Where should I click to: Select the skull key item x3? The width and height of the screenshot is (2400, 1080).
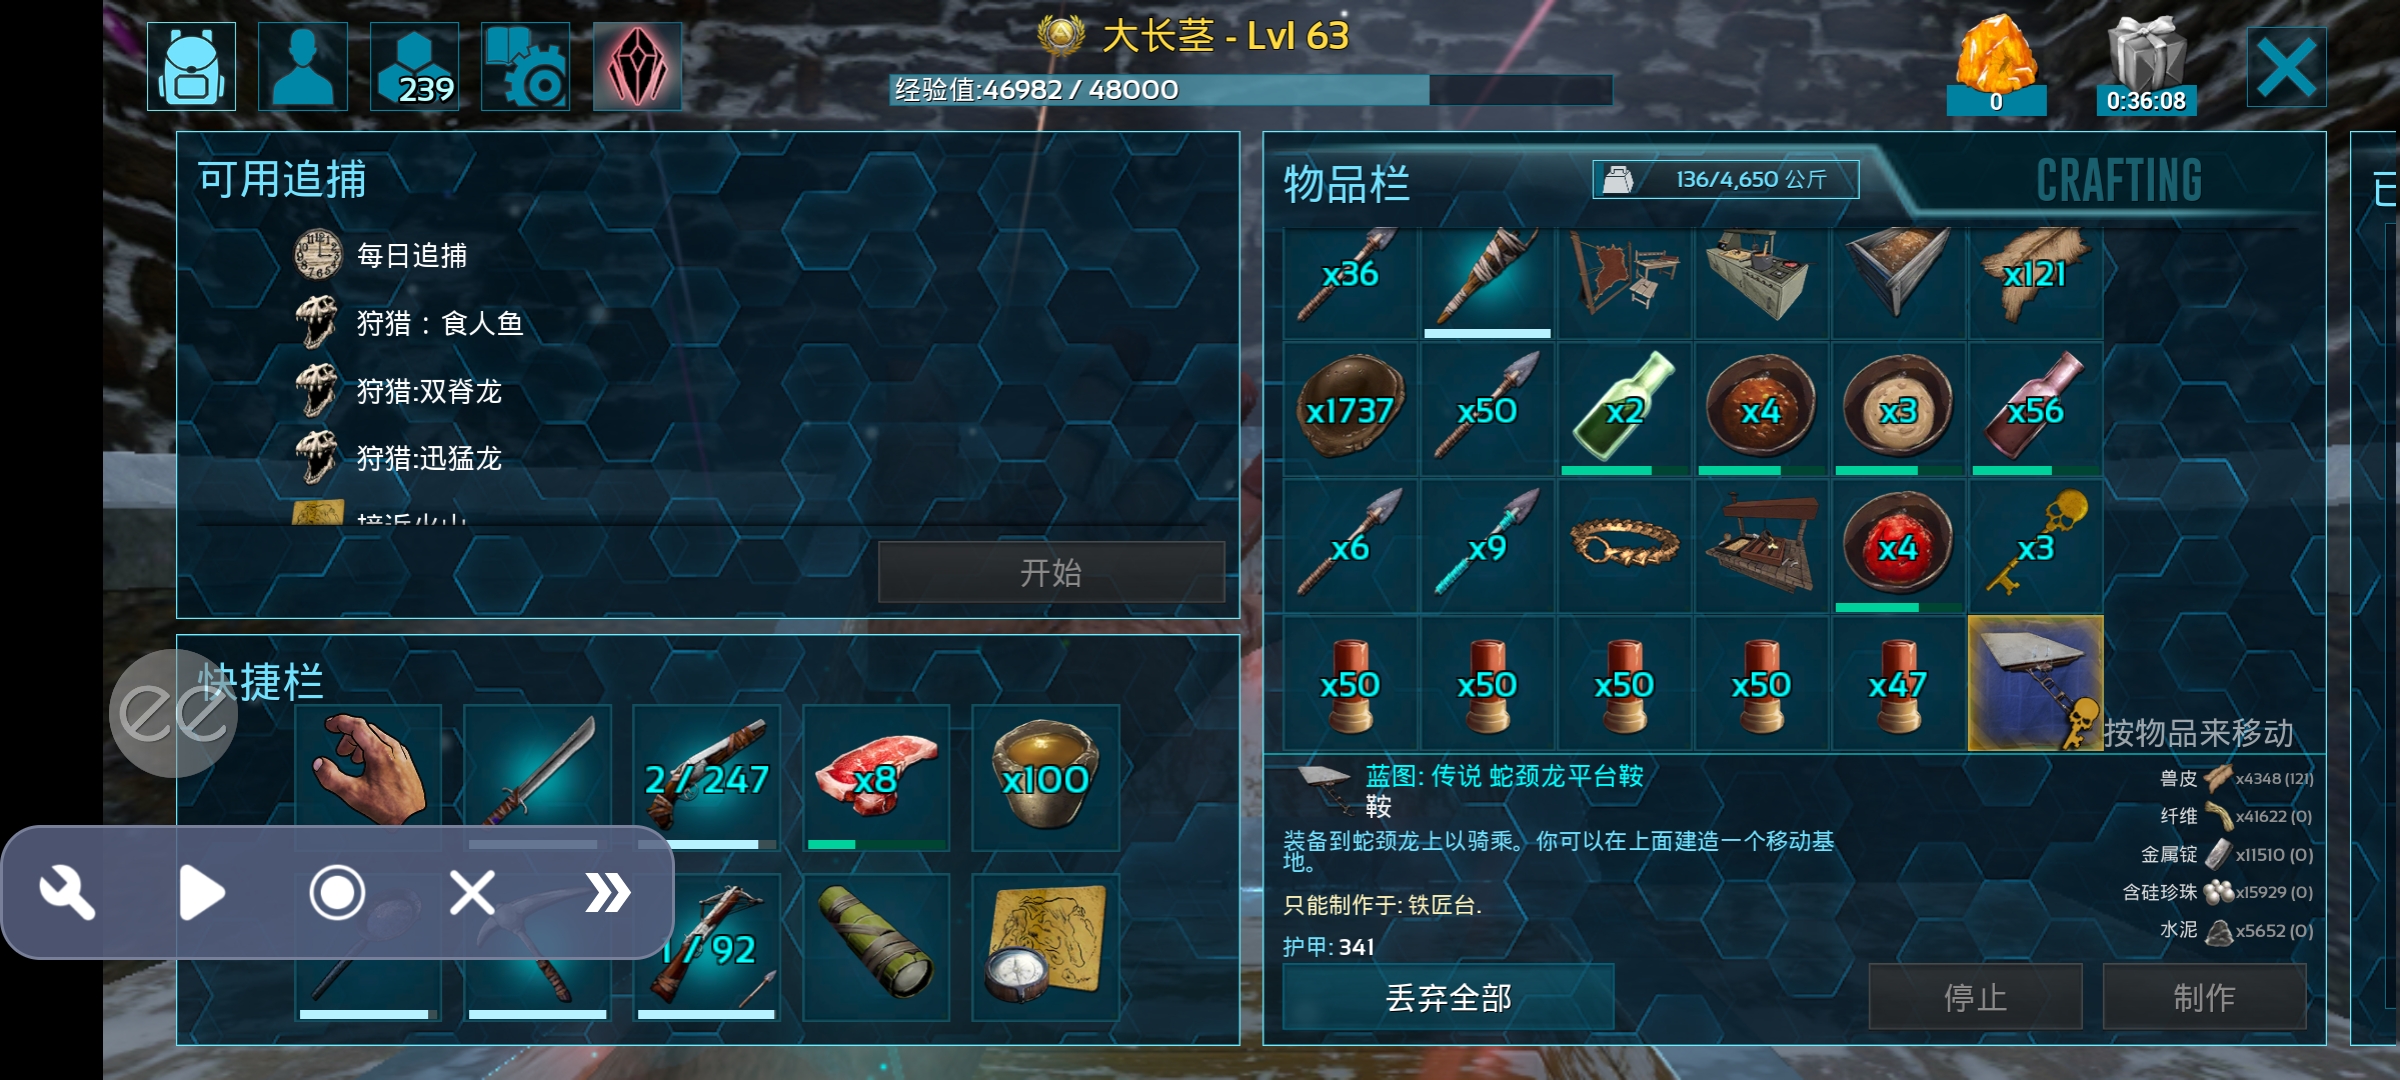(2035, 546)
